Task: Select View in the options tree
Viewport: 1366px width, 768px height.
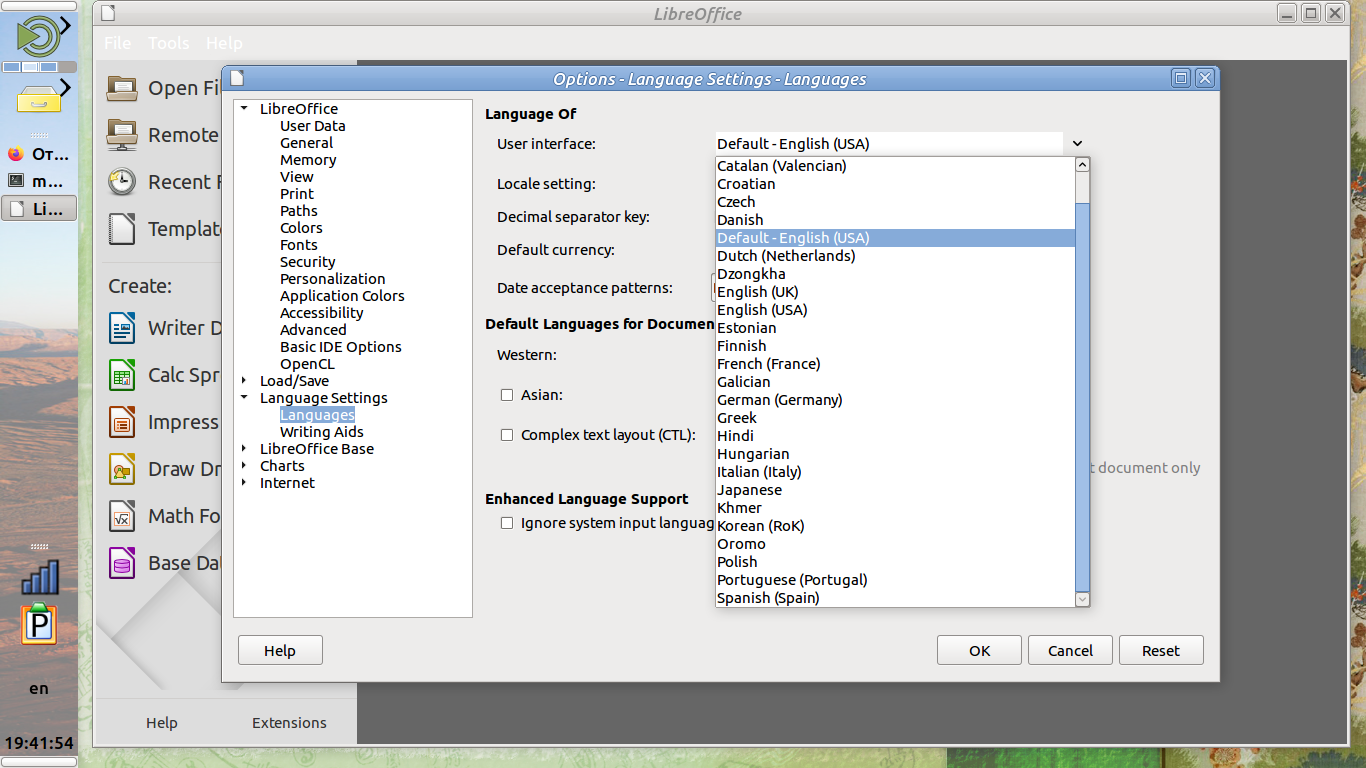Action: click(x=297, y=177)
